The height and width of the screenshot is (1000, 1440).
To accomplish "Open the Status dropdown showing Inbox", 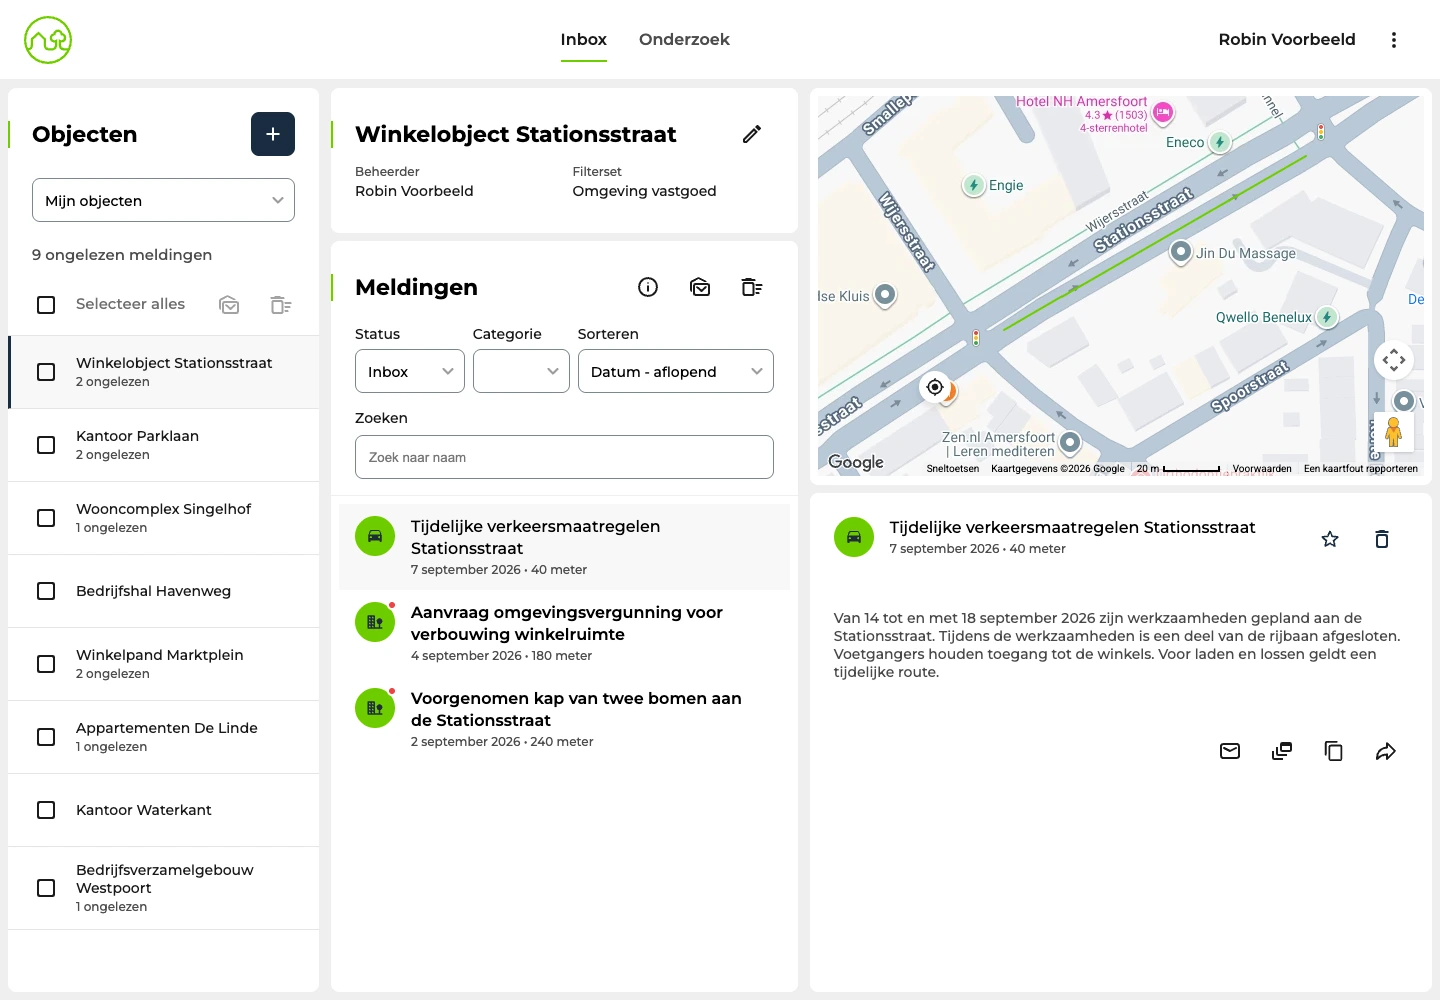I will (410, 371).
